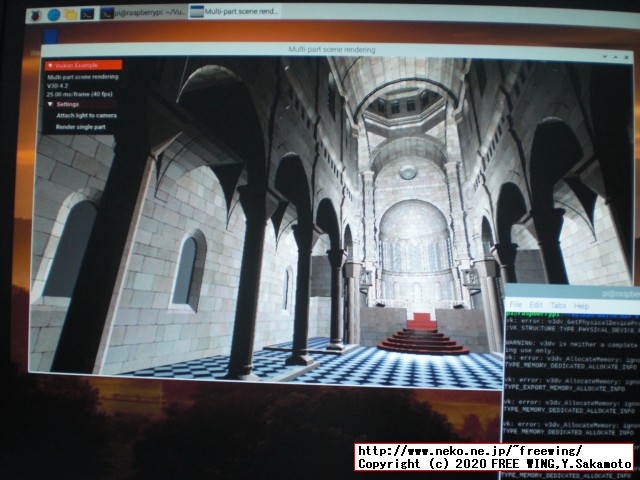Screen dimensions: 640x480
Task: Open File menu in terminal window
Action: [516, 304]
